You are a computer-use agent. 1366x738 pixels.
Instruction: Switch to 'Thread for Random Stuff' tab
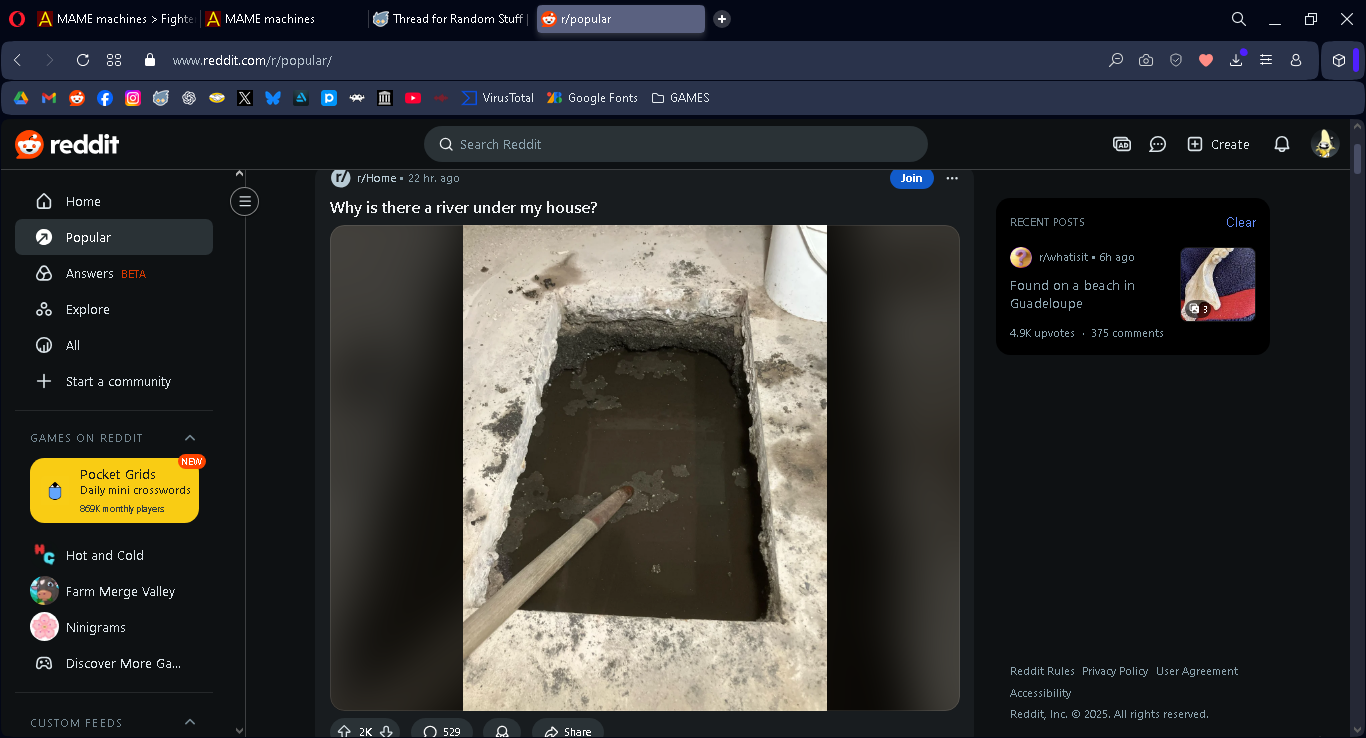click(450, 19)
